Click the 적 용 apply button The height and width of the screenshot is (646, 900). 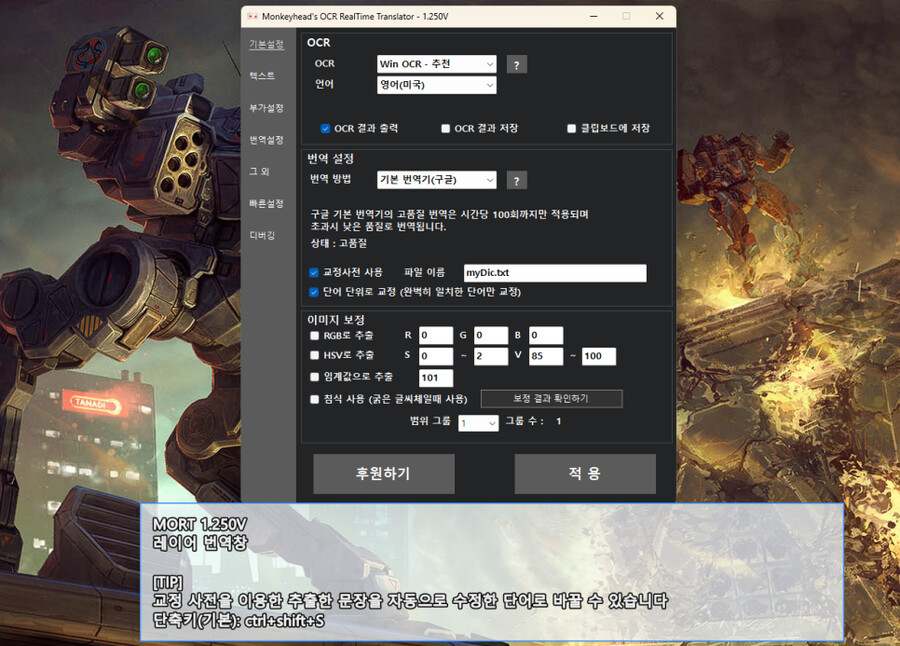tap(585, 474)
